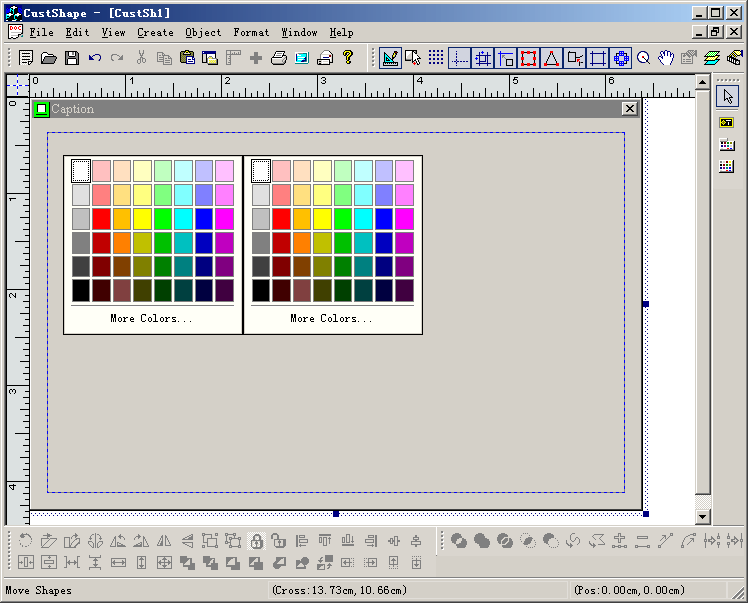
Task: Pick pure red in the left palette
Action: point(101,219)
